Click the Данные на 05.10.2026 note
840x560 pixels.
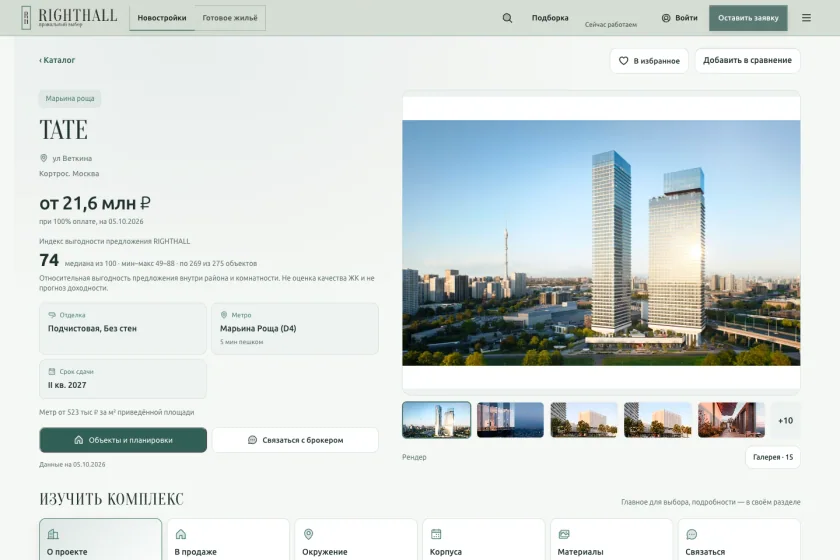(x=72, y=465)
